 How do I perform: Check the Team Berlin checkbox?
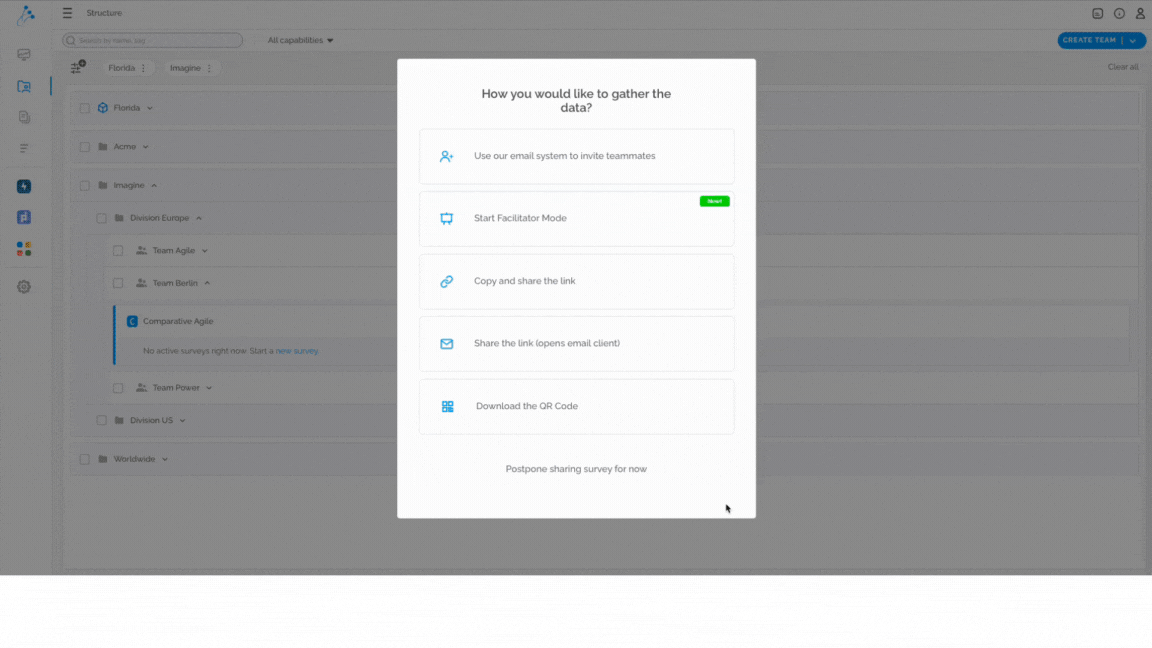tap(118, 283)
